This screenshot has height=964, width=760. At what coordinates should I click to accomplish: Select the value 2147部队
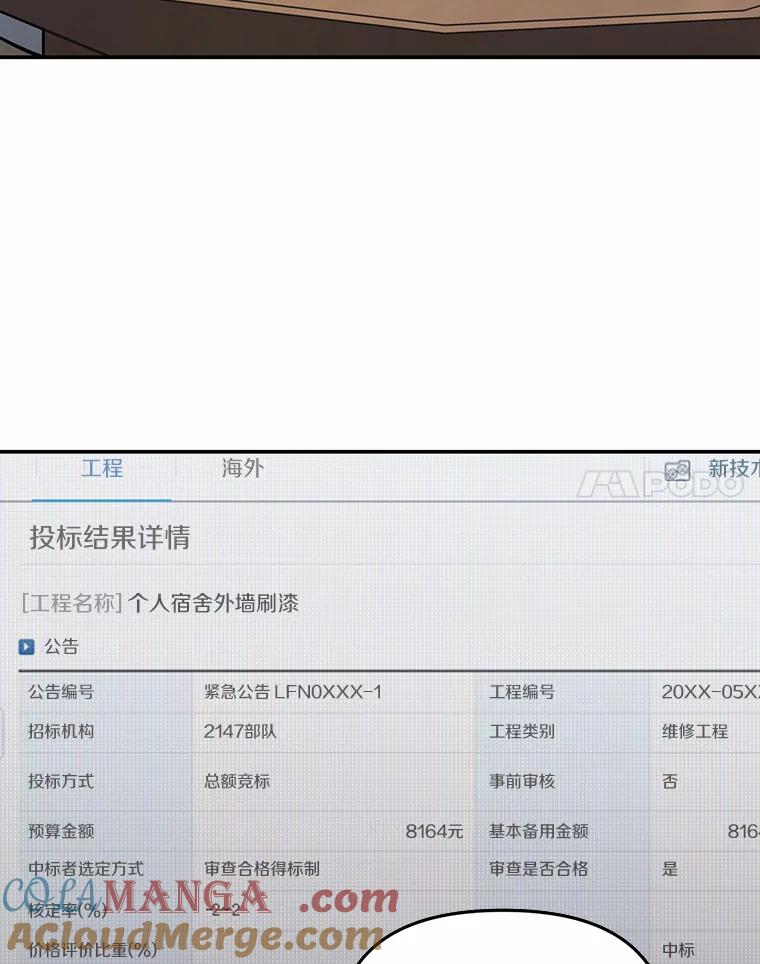(x=240, y=732)
